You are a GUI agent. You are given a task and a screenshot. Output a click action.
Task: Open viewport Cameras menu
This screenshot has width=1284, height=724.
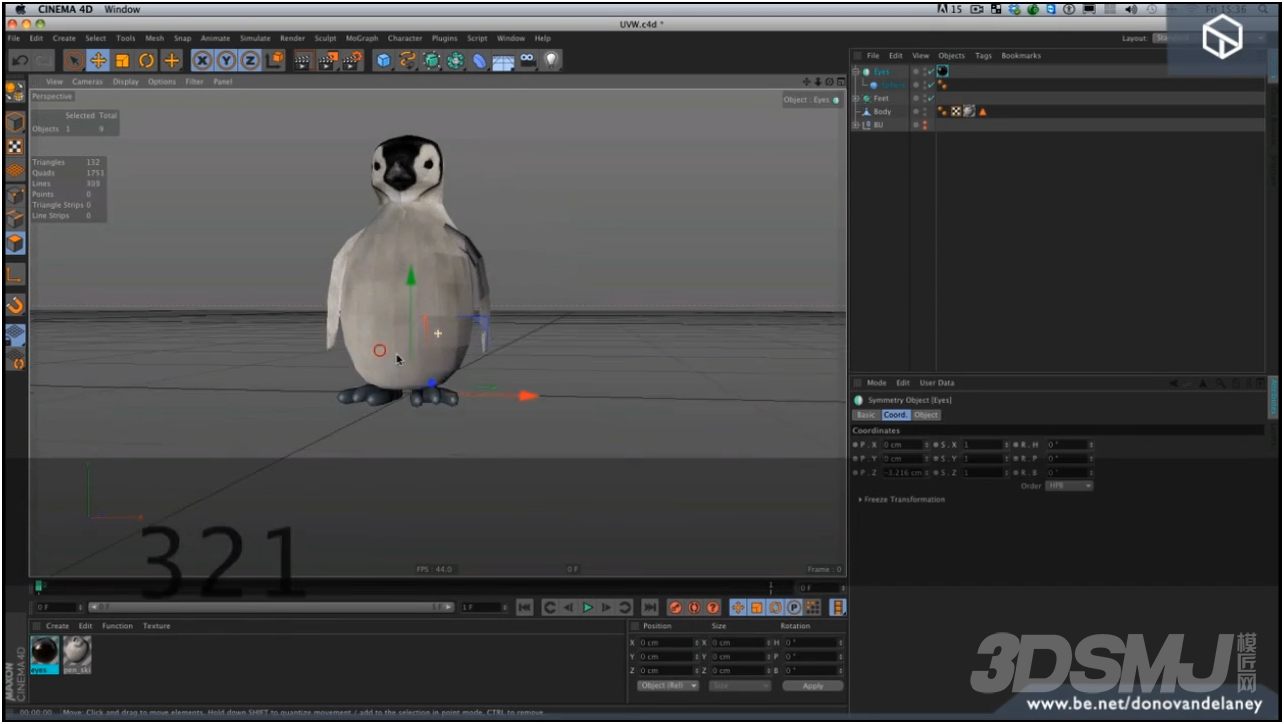[87, 82]
